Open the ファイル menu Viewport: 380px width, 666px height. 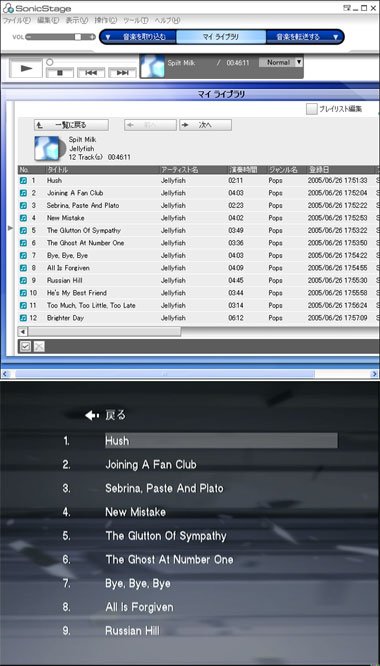(17, 20)
